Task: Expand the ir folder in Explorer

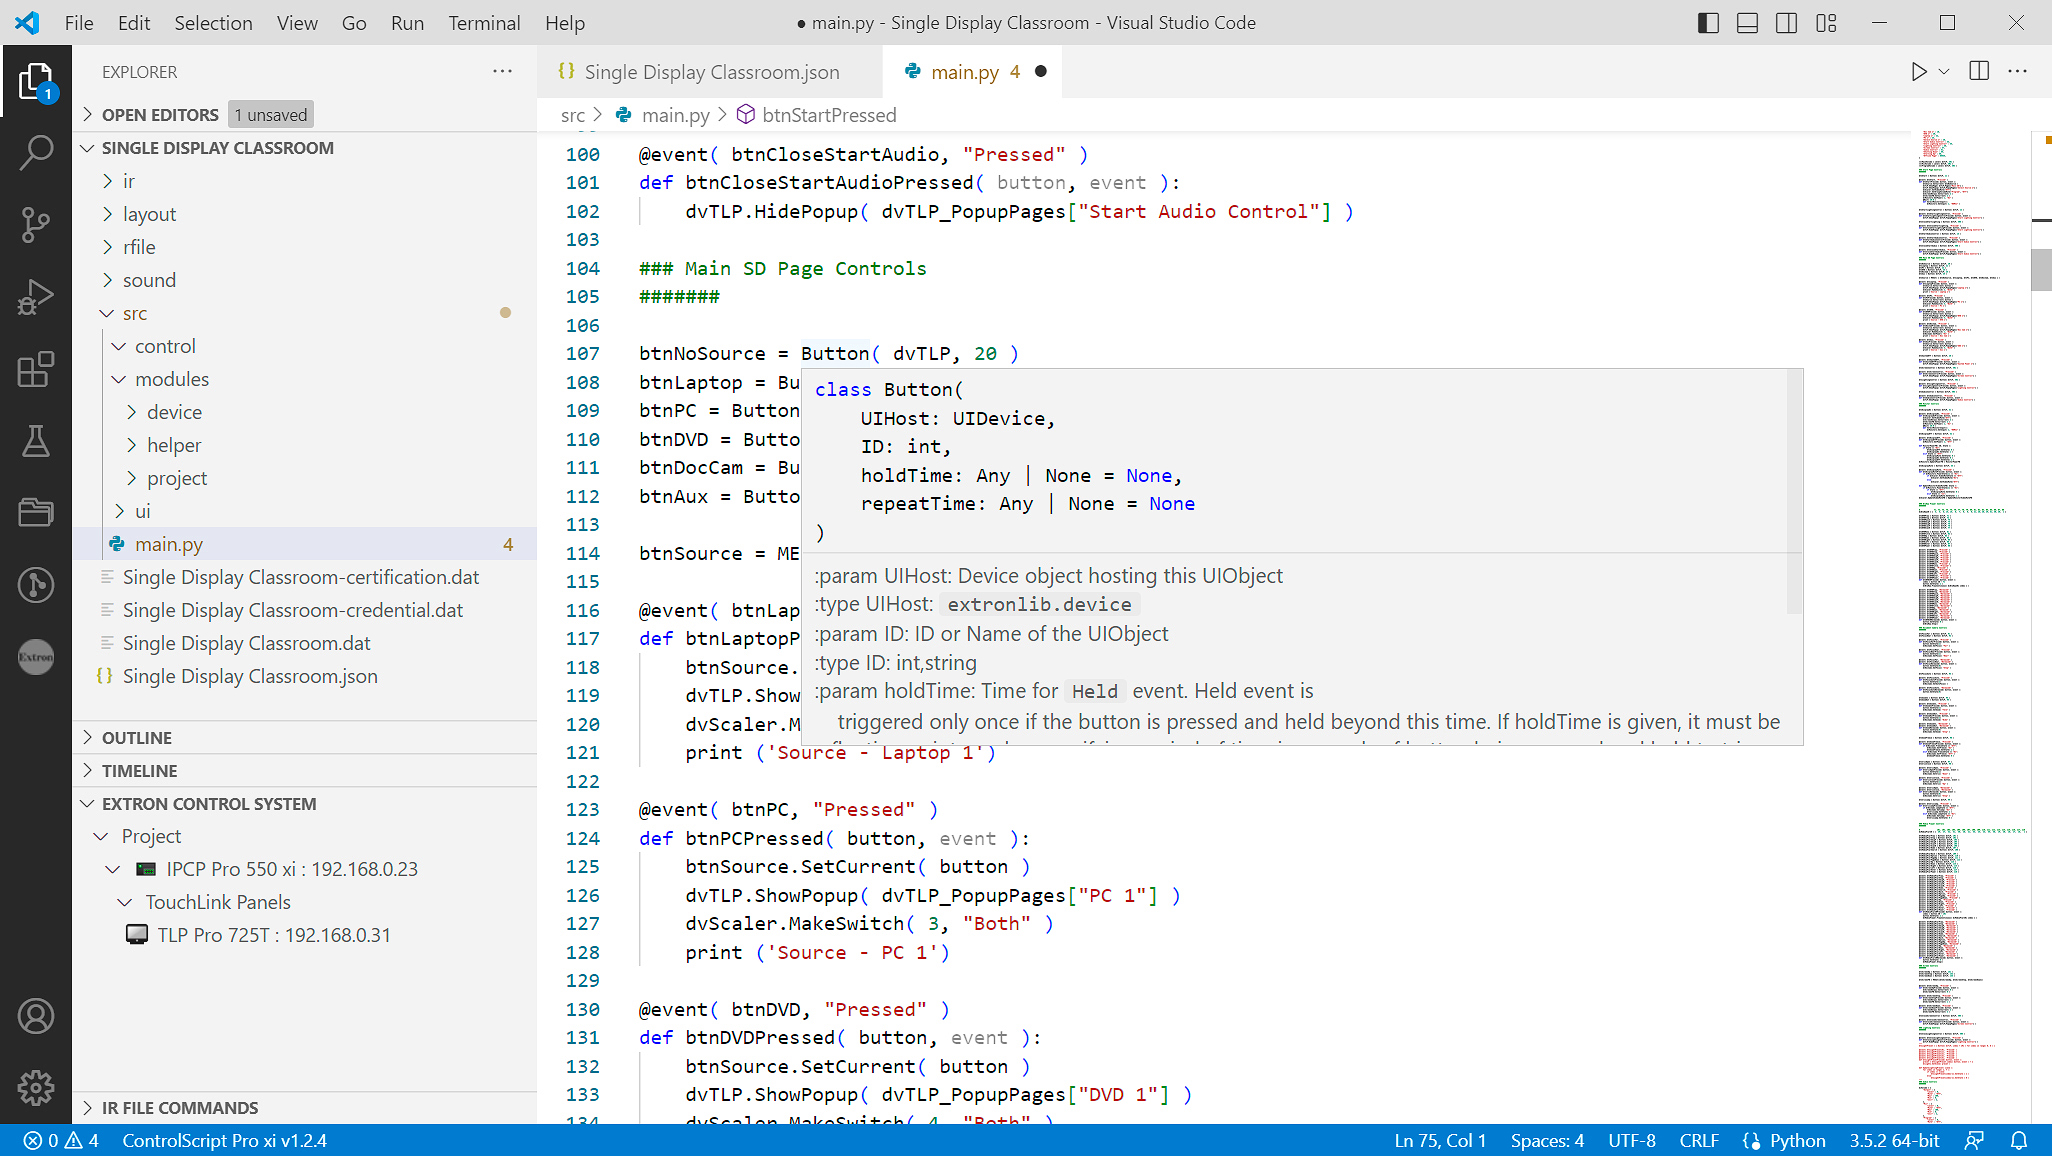Action: (x=137, y=180)
